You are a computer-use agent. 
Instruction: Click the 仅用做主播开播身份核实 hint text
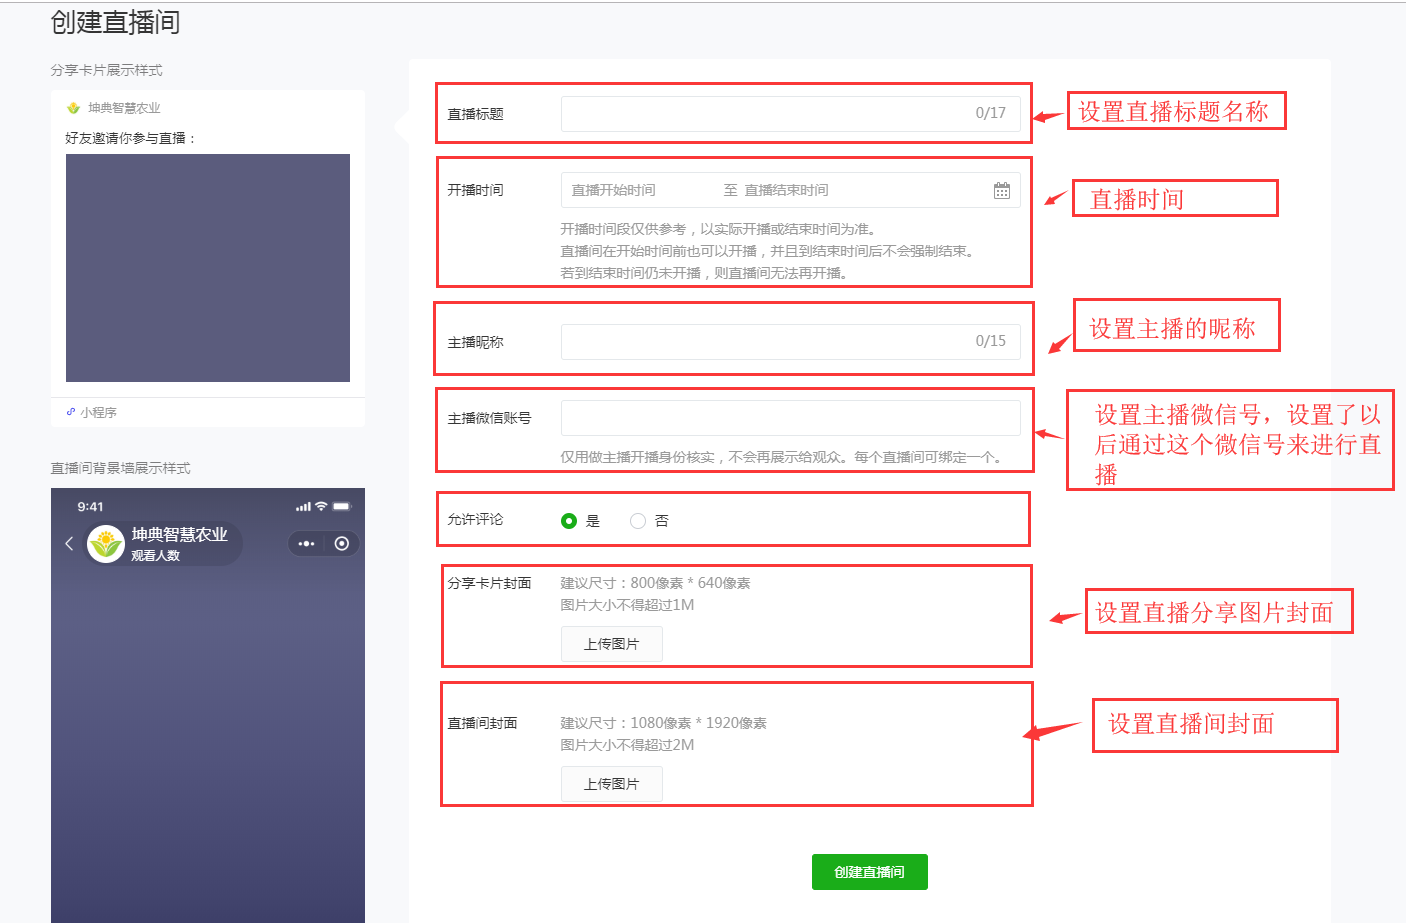(x=783, y=457)
